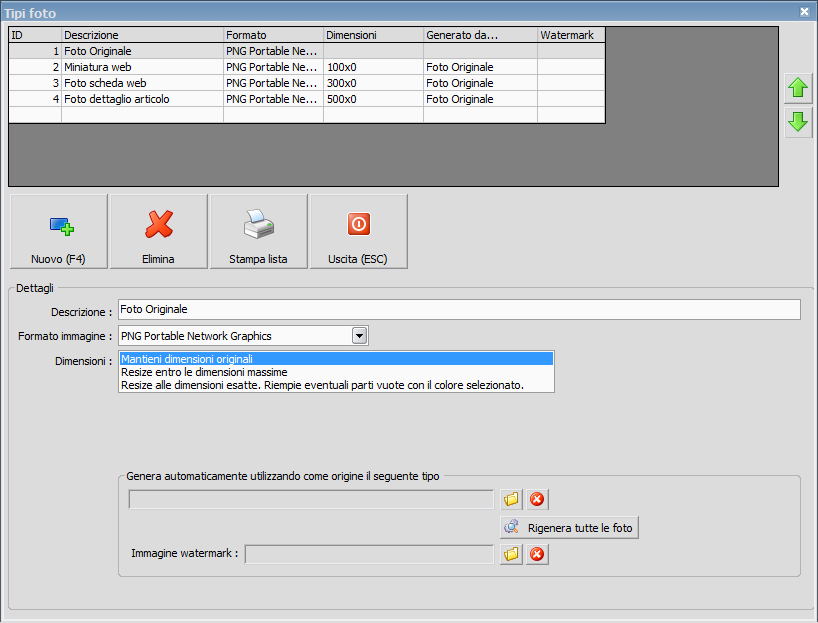The height and width of the screenshot is (623, 818).
Task: Remove the watermark image selection
Action: [x=537, y=554]
